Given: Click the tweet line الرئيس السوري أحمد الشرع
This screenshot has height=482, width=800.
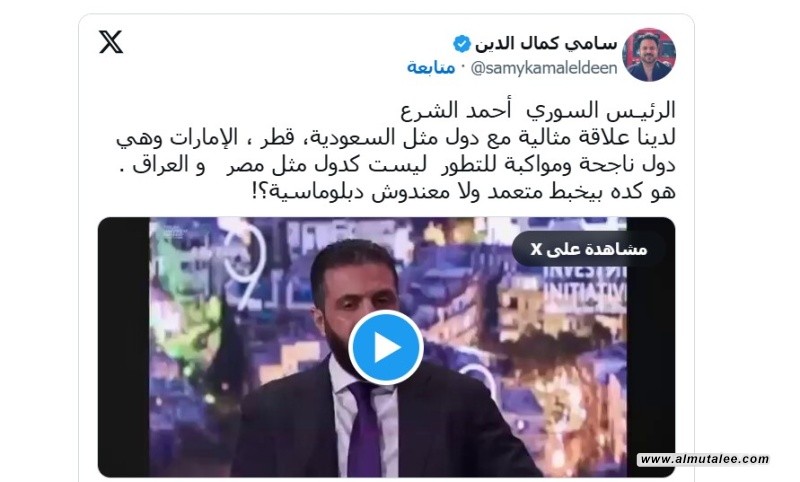Looking at the screenshot, I should (x=538, y=110).
